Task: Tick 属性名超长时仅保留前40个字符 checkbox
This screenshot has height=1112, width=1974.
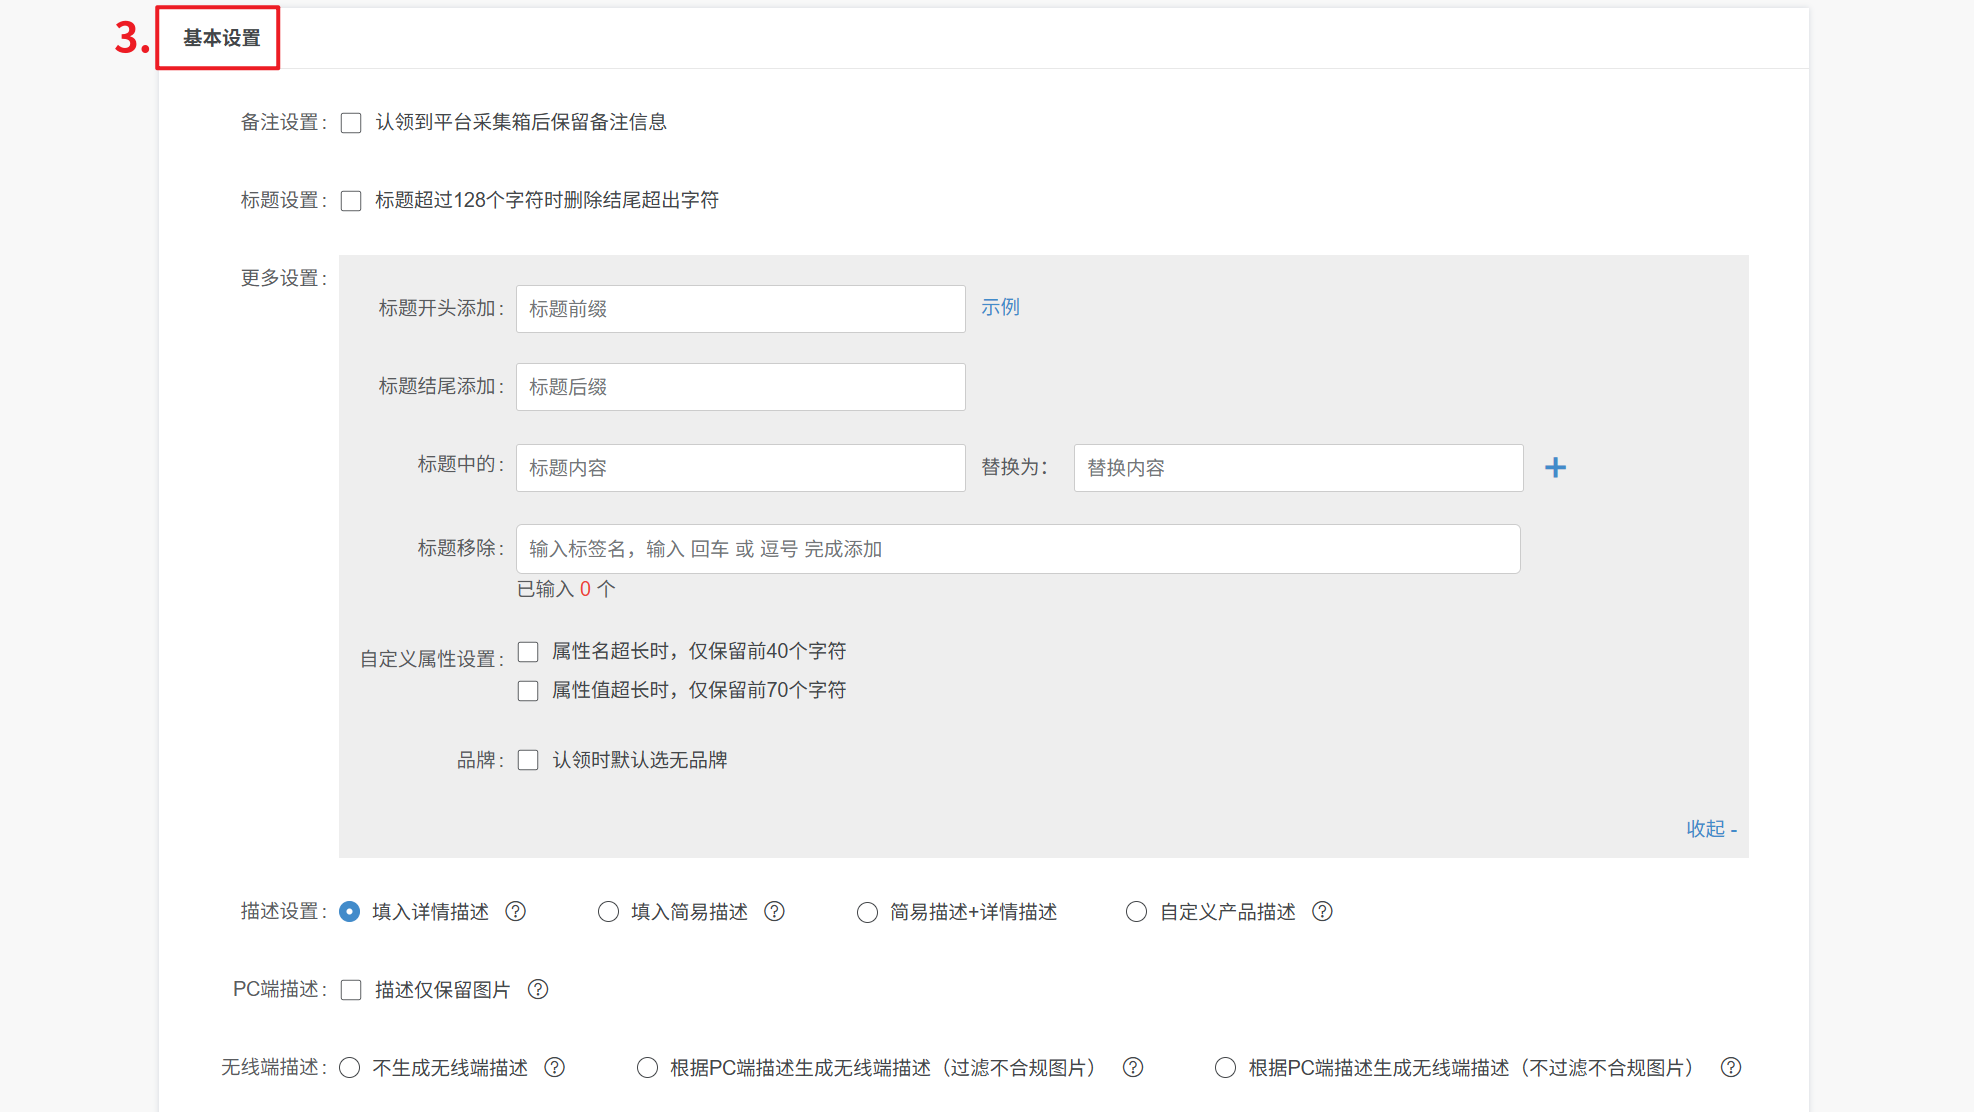Action: click(528, 652)
